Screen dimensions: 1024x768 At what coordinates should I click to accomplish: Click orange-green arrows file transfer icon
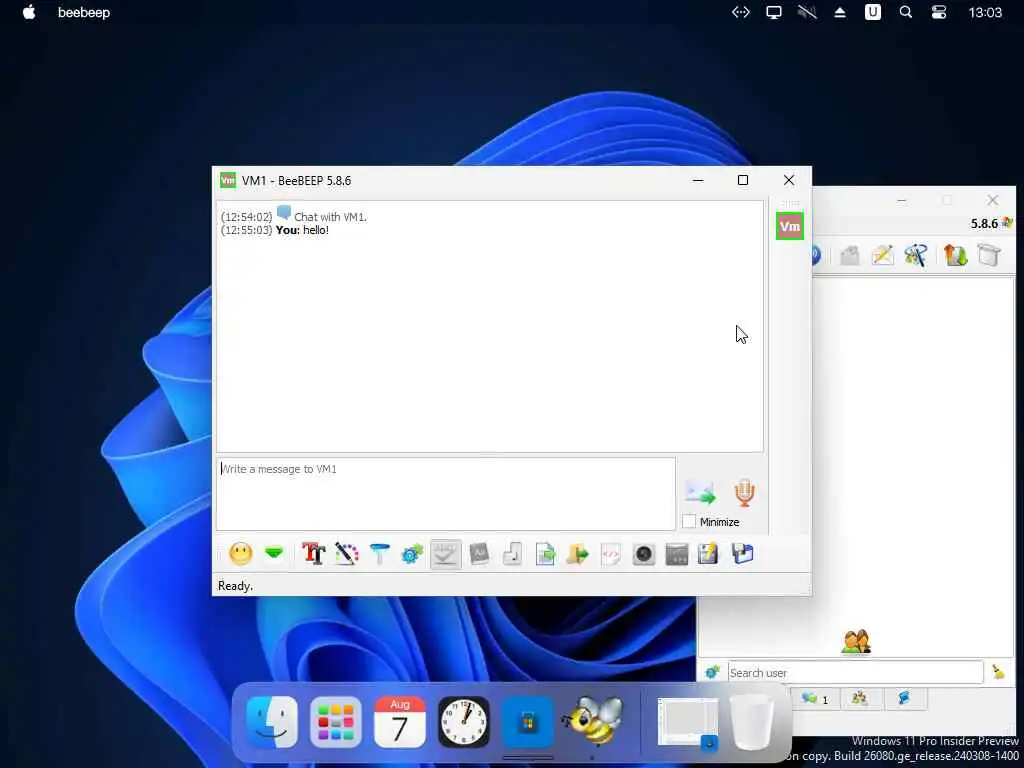955,255
